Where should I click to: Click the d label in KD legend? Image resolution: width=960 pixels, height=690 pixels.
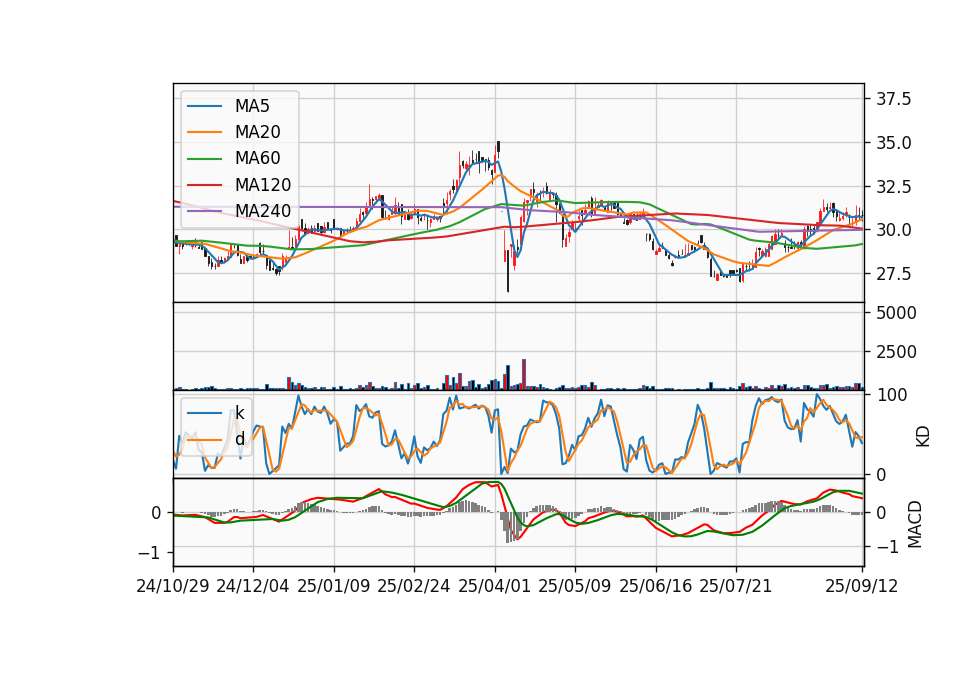pyautogui.click(x=239, y=439)
